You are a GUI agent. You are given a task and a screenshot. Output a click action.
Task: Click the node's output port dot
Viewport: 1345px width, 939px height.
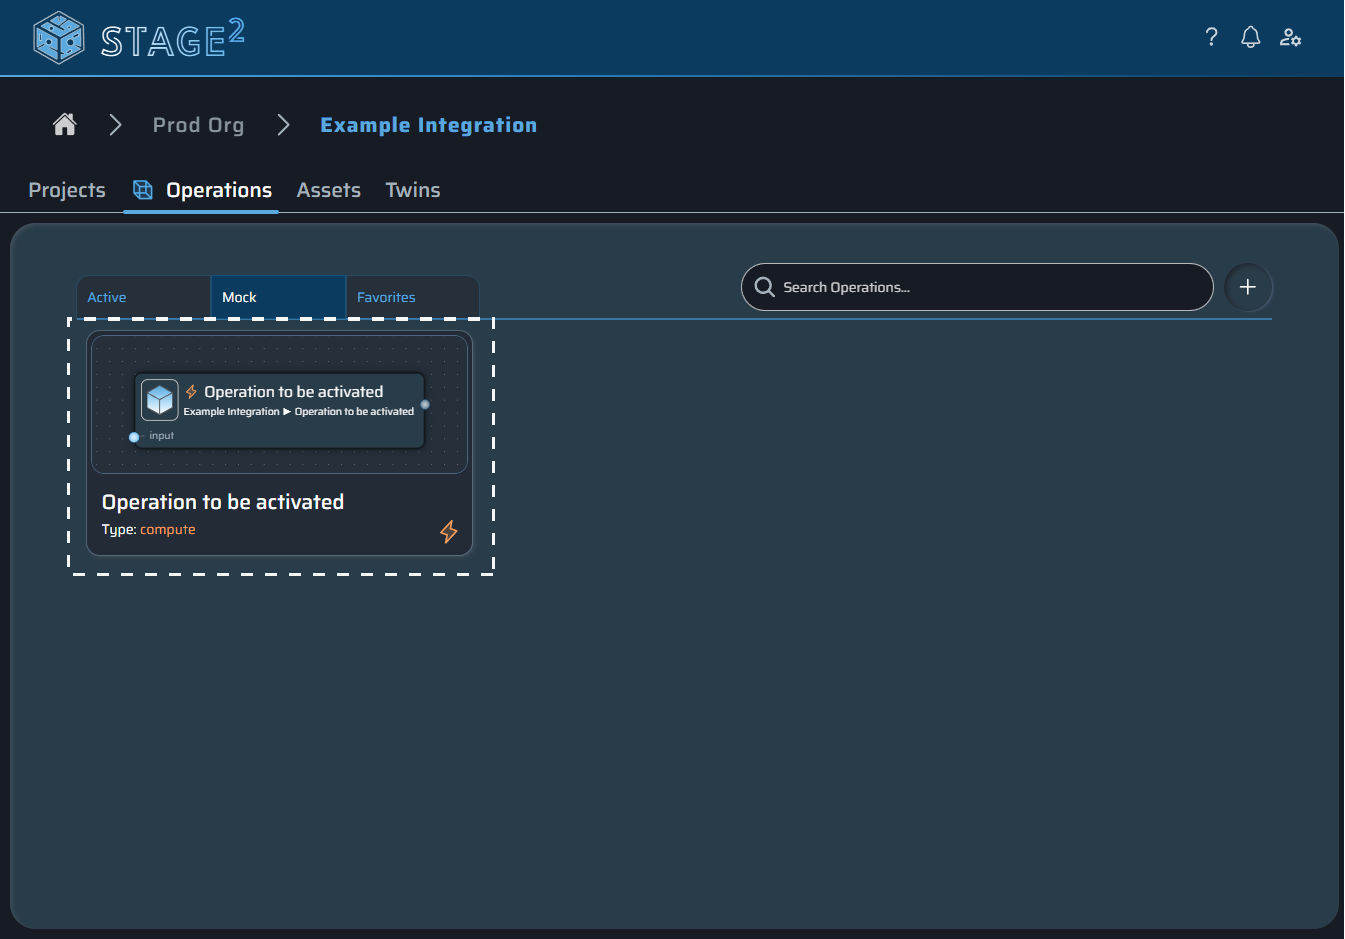point(425,405)
